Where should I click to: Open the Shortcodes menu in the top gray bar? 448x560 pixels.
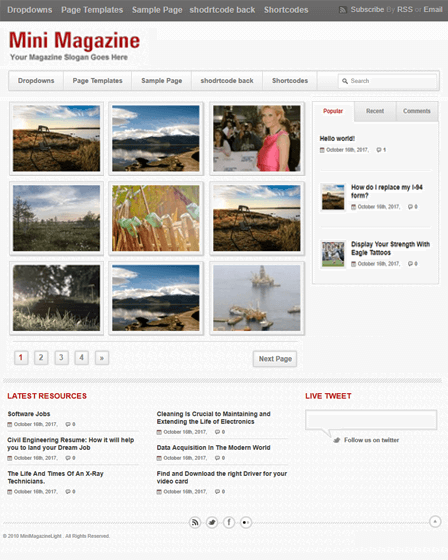click(286, 10)
